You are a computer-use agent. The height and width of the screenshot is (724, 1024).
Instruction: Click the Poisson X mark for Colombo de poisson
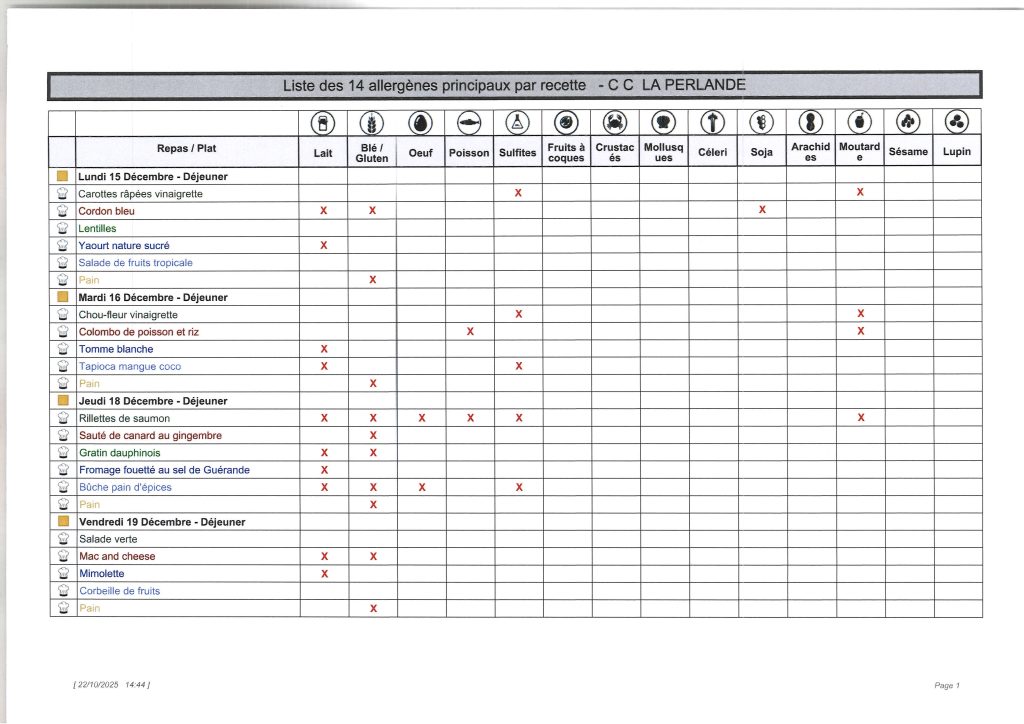[470, 332]
